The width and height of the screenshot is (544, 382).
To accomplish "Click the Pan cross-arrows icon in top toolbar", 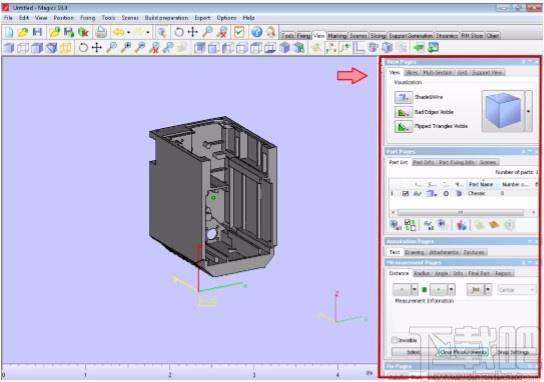I will [x=193, y=32].
